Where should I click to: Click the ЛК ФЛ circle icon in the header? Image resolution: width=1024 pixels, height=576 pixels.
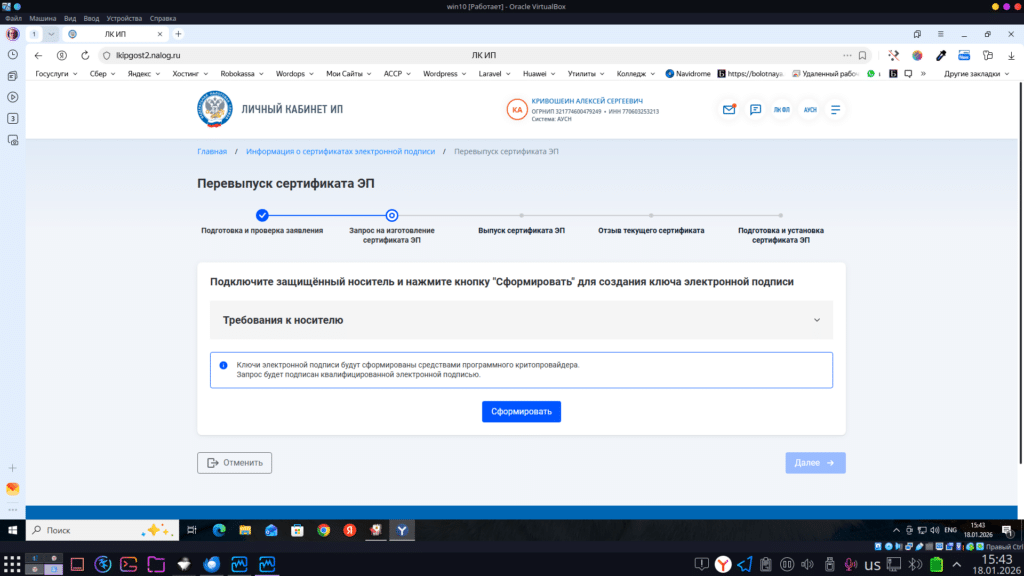click(x=782, y=109)
